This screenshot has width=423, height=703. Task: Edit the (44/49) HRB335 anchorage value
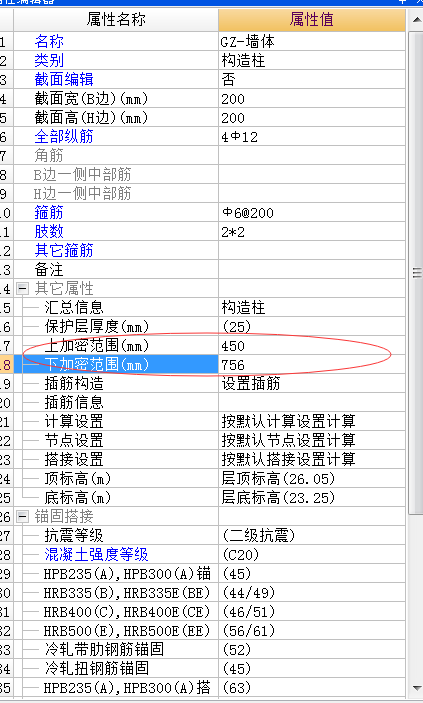click(312, 593)
